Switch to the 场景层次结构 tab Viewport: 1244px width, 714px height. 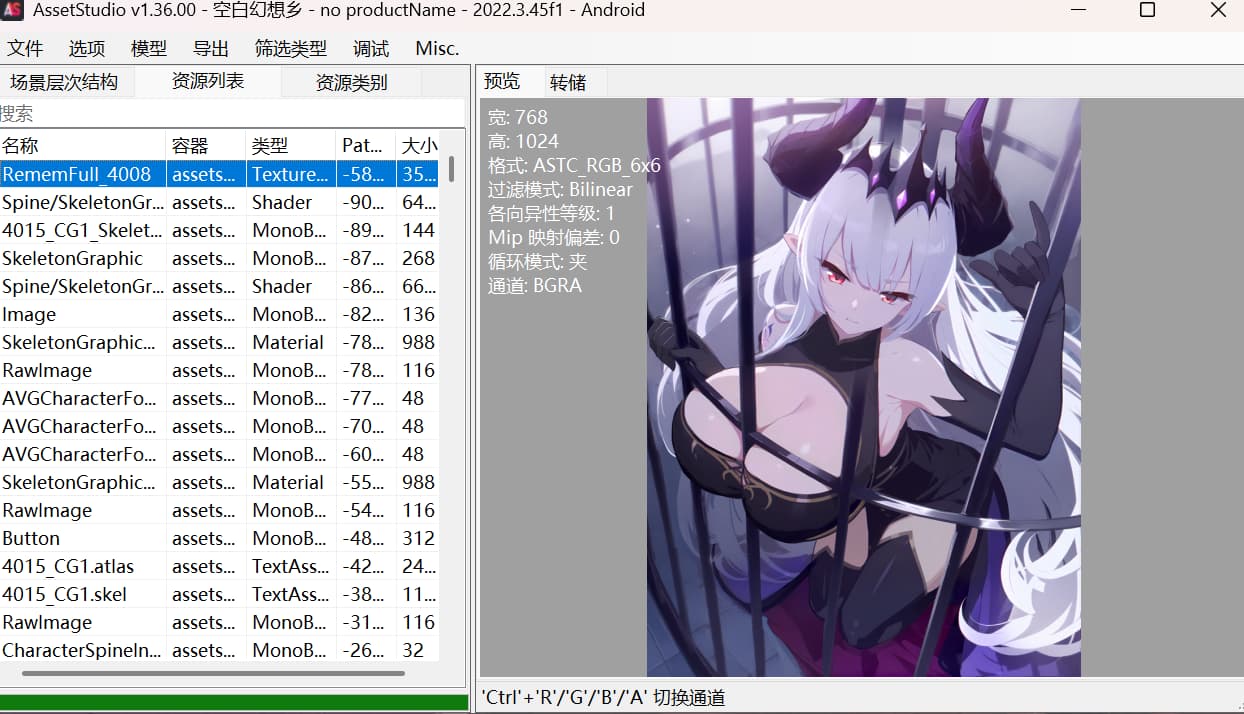(x=65, y=82)
